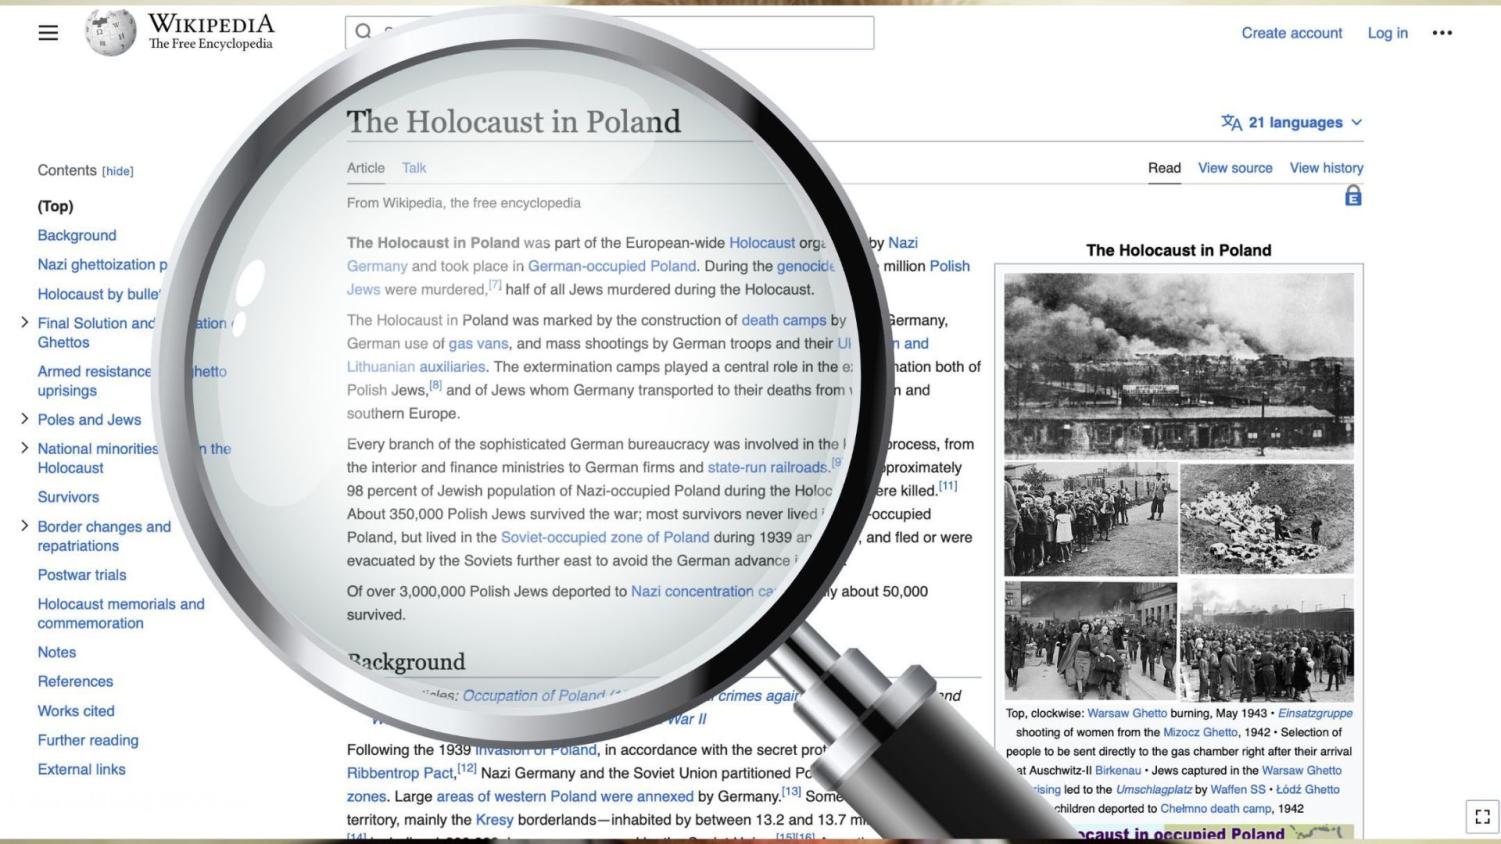The width and height of the screenshot is (1501, 844).
Task: Open the Warsaw Ghetto burning photo
Action: click(x=1179, y=365)
